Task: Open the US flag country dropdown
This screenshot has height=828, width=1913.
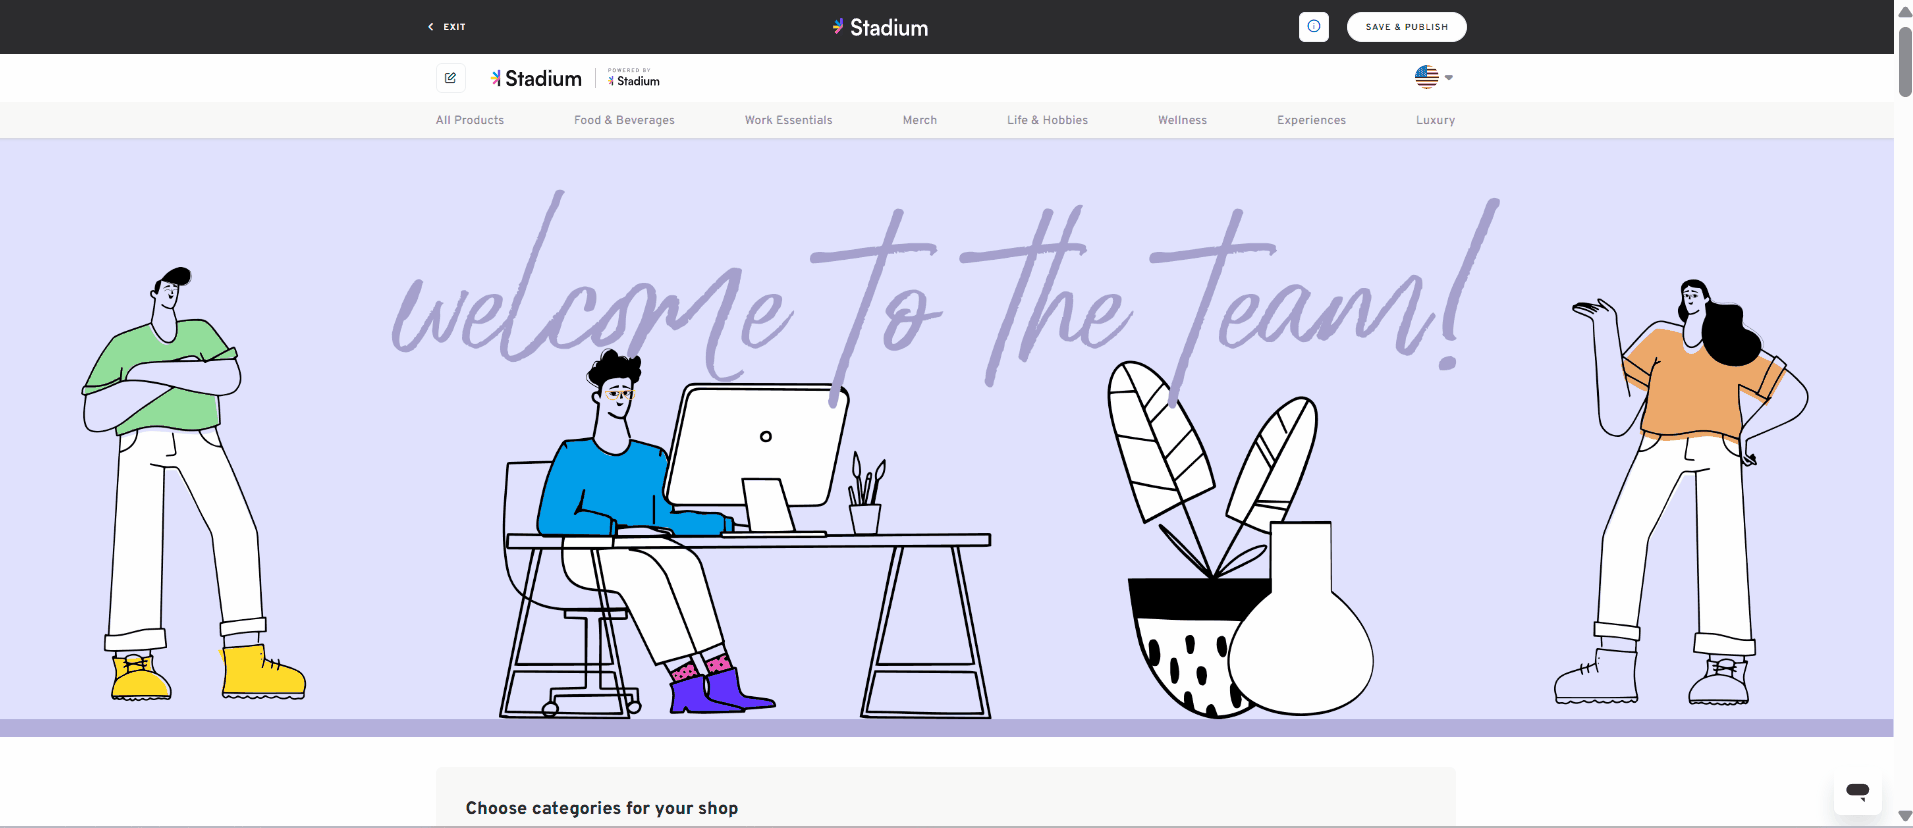Action: (1433, 77)
